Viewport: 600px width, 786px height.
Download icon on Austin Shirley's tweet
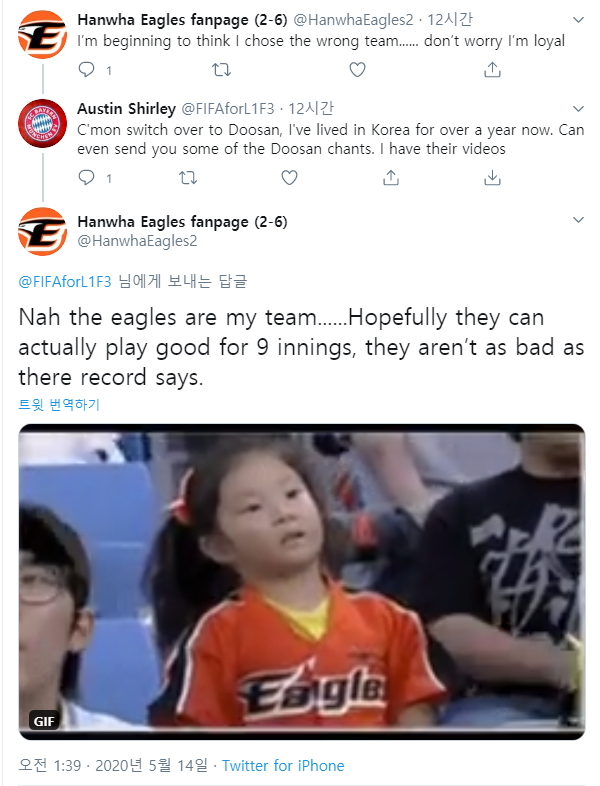(492, 177)
